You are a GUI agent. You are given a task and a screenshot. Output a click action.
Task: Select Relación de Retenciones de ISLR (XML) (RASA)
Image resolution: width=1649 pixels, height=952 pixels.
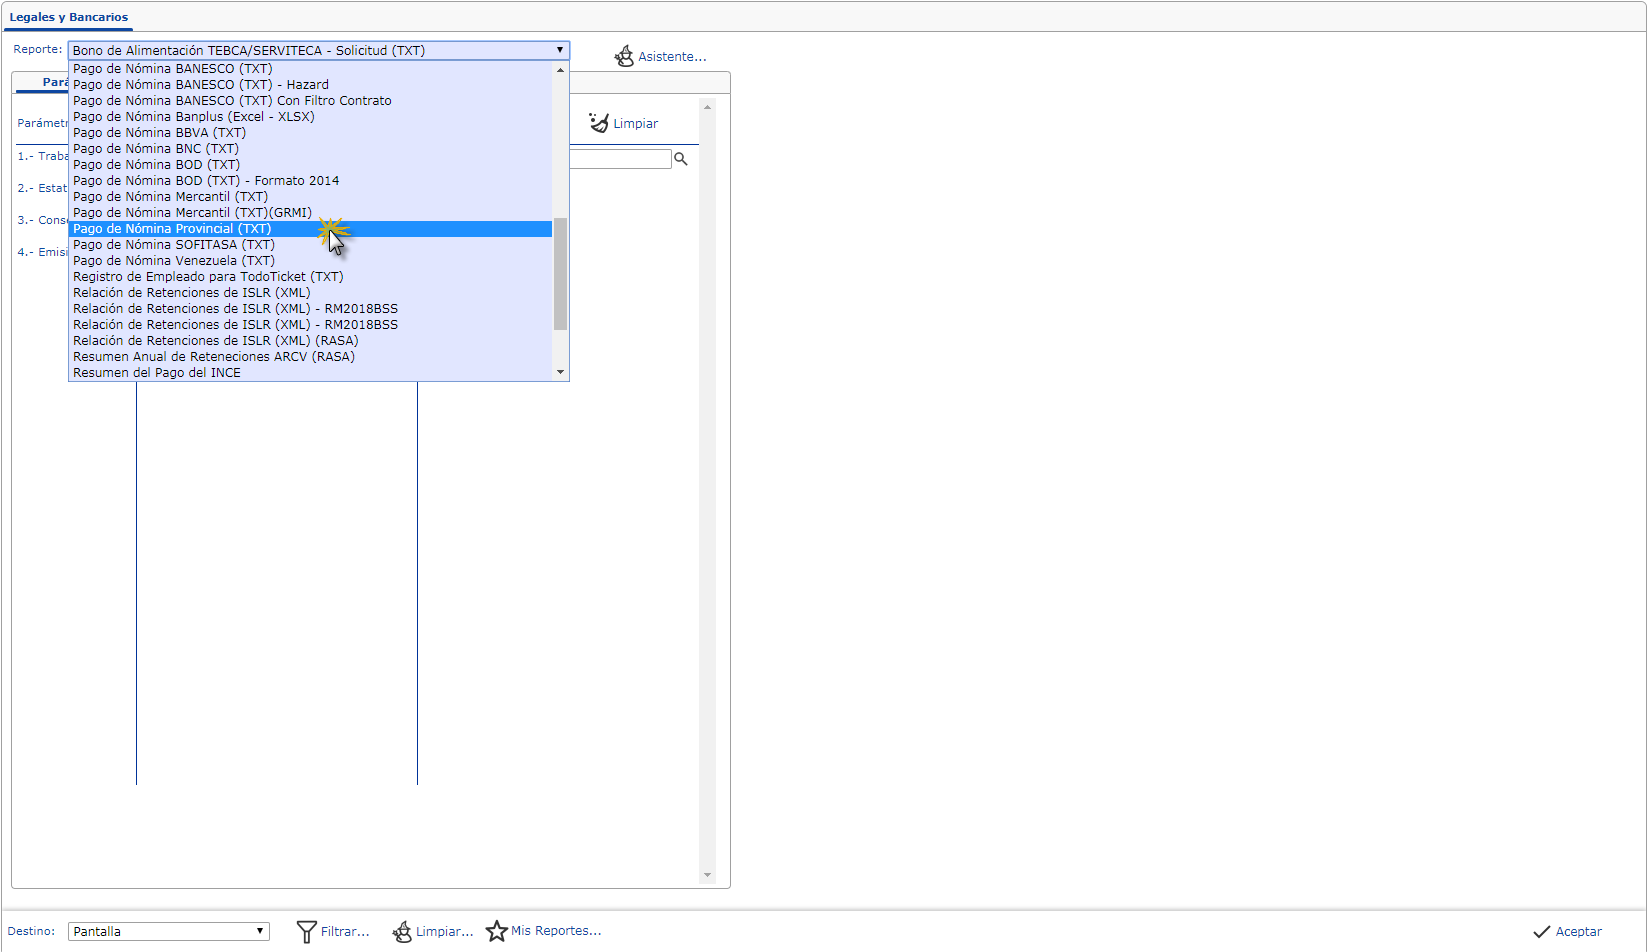coord(310,341)
